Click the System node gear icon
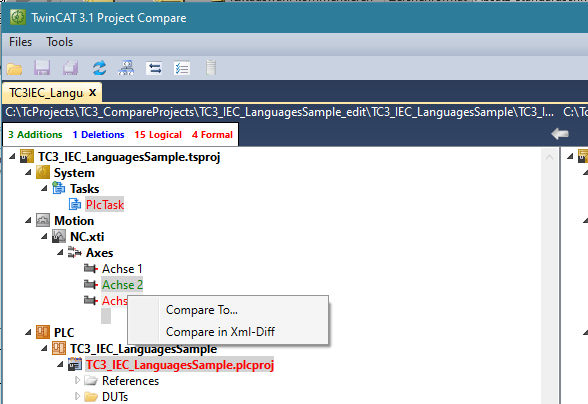Screen dimensions: 588x404 pyautogui.click(x=43, y=173)
